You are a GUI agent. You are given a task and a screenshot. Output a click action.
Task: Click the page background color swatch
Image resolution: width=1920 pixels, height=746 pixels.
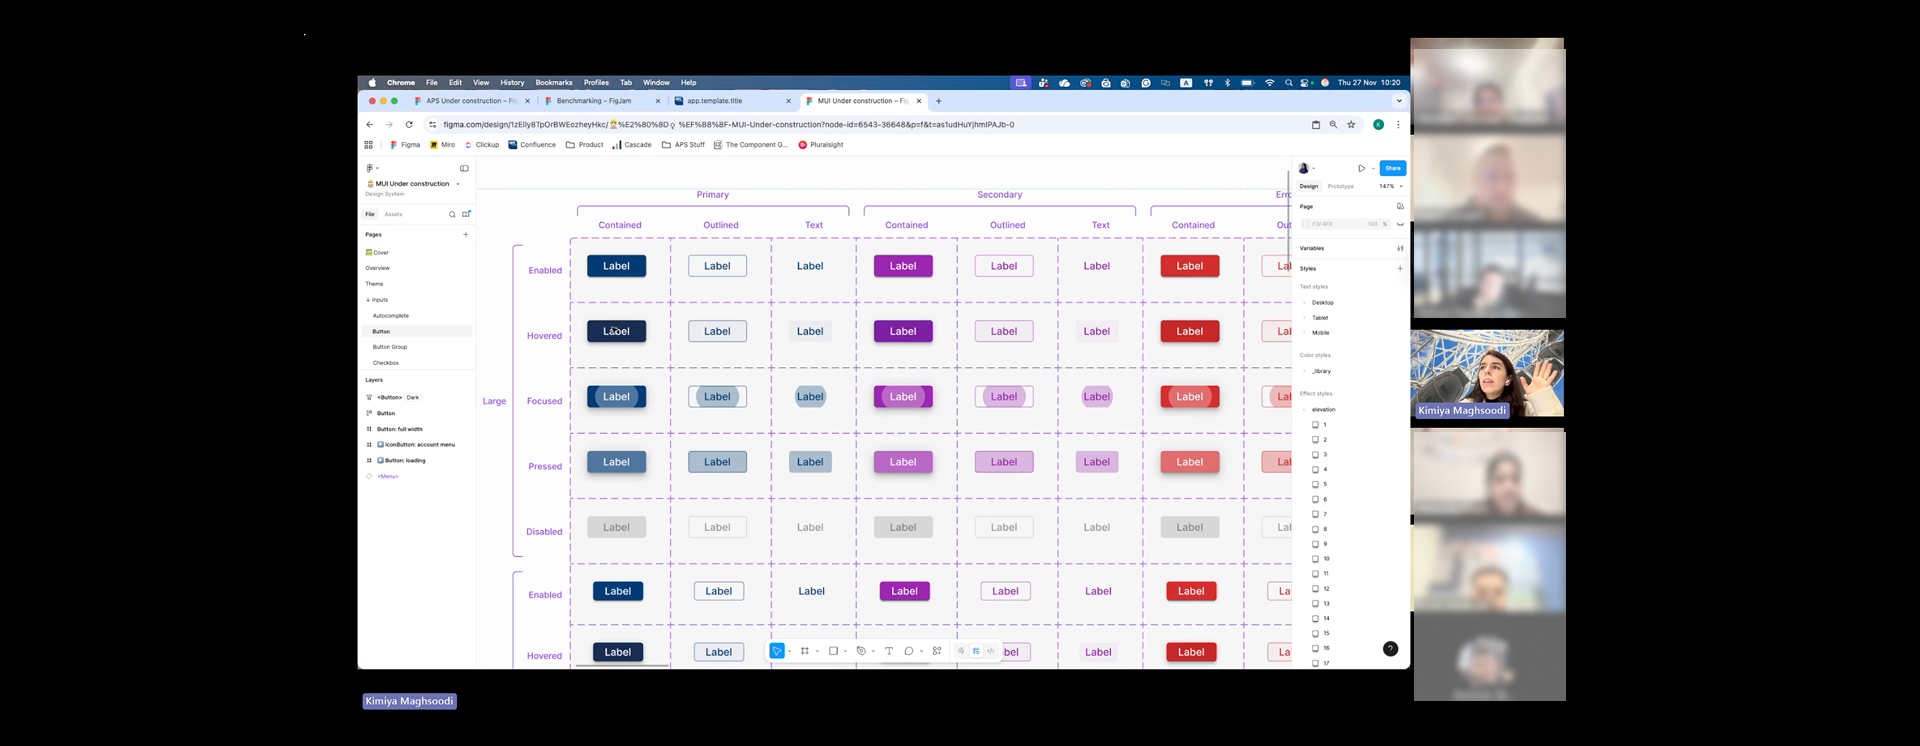coord(1306,224)
